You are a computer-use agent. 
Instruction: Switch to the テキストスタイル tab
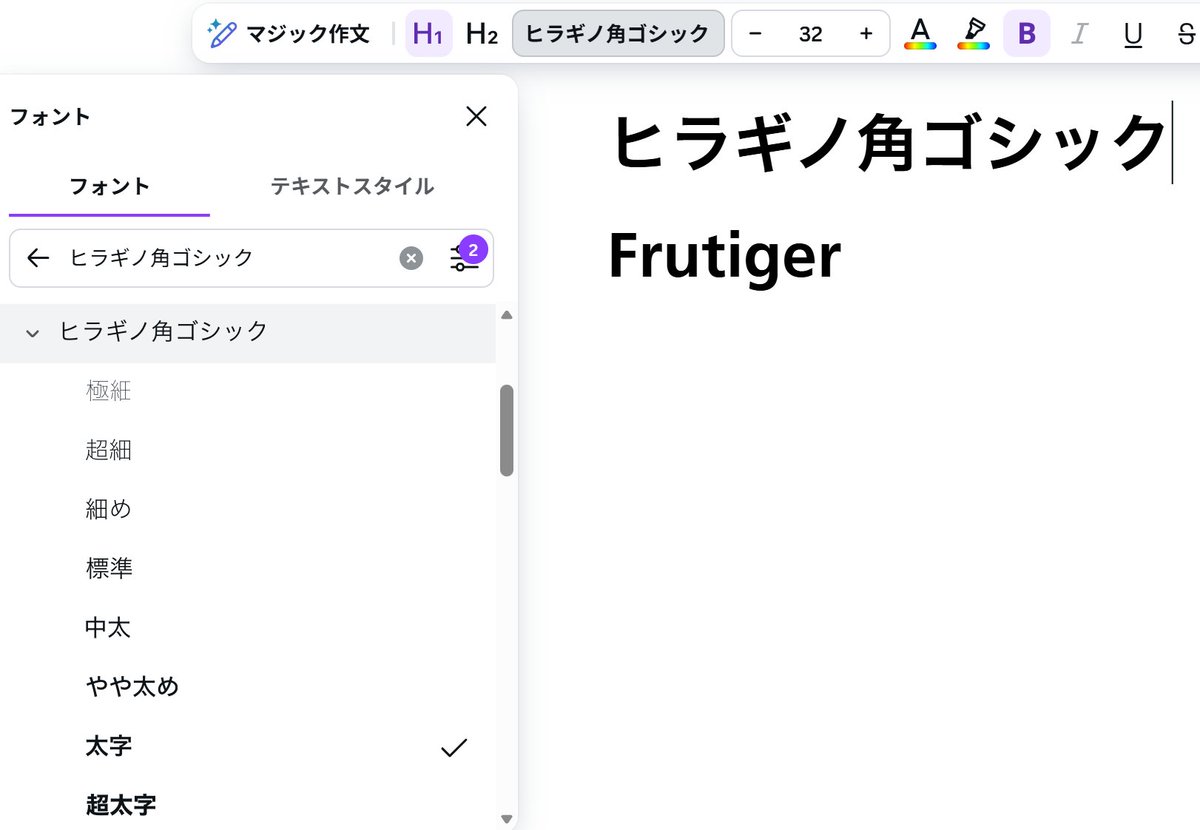352,187
